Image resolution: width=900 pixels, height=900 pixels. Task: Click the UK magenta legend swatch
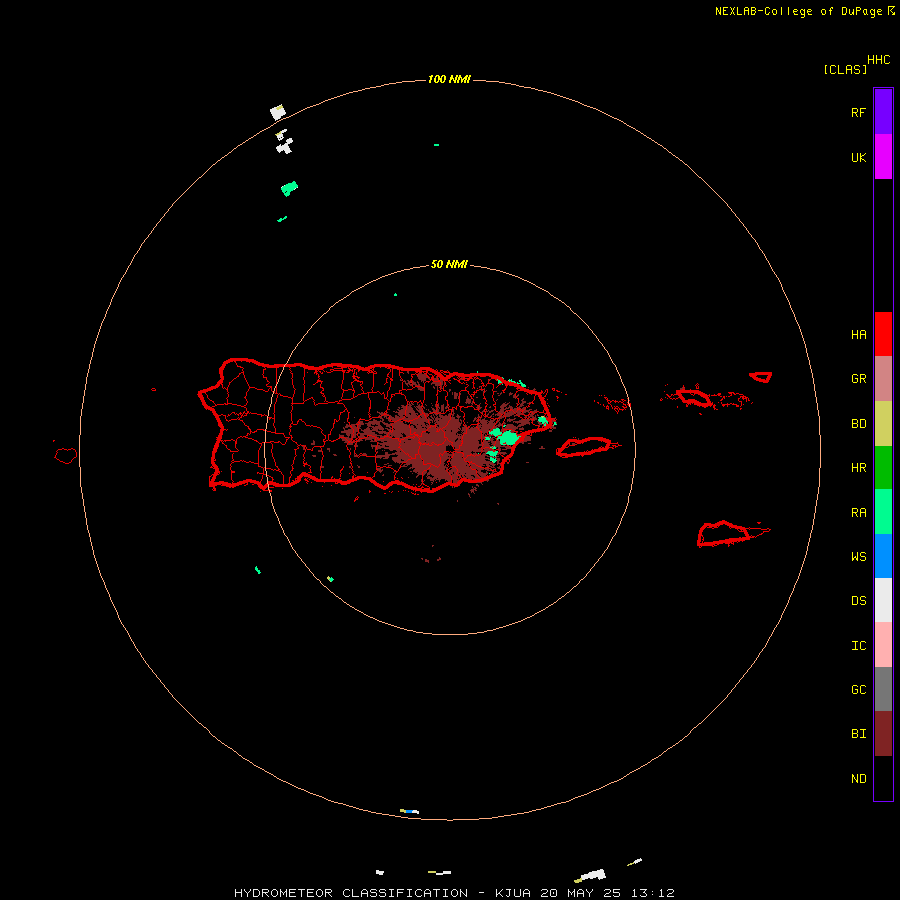[x=883, y=156]
